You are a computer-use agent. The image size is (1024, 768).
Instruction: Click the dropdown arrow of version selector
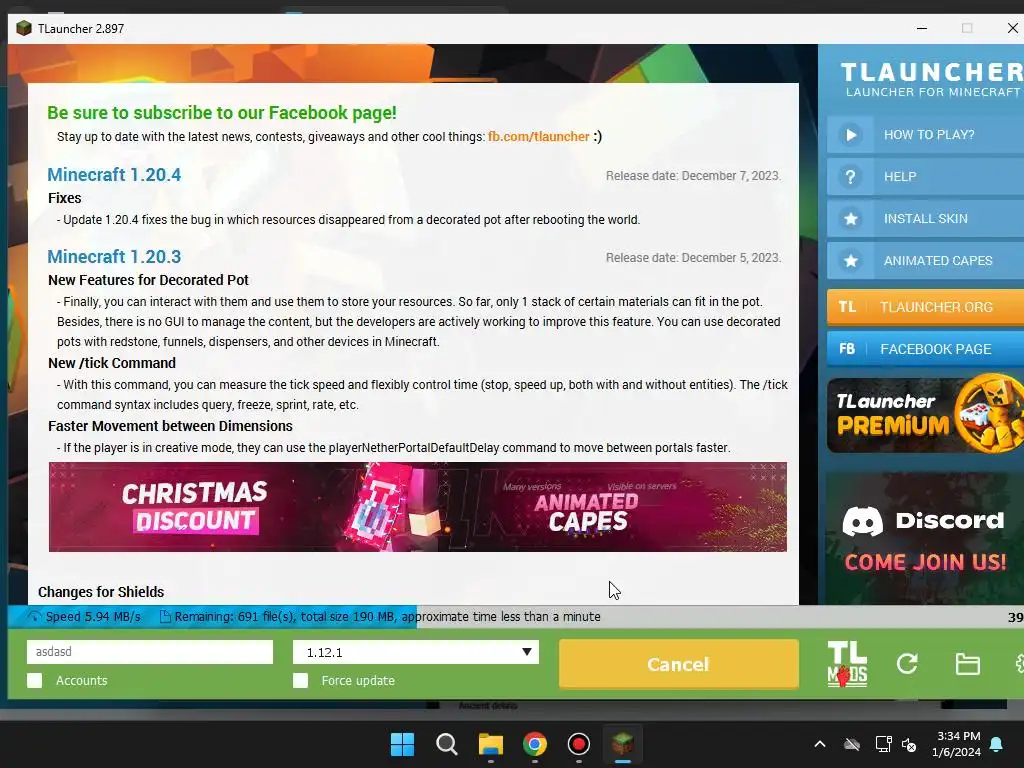click(x=526, y=652)
